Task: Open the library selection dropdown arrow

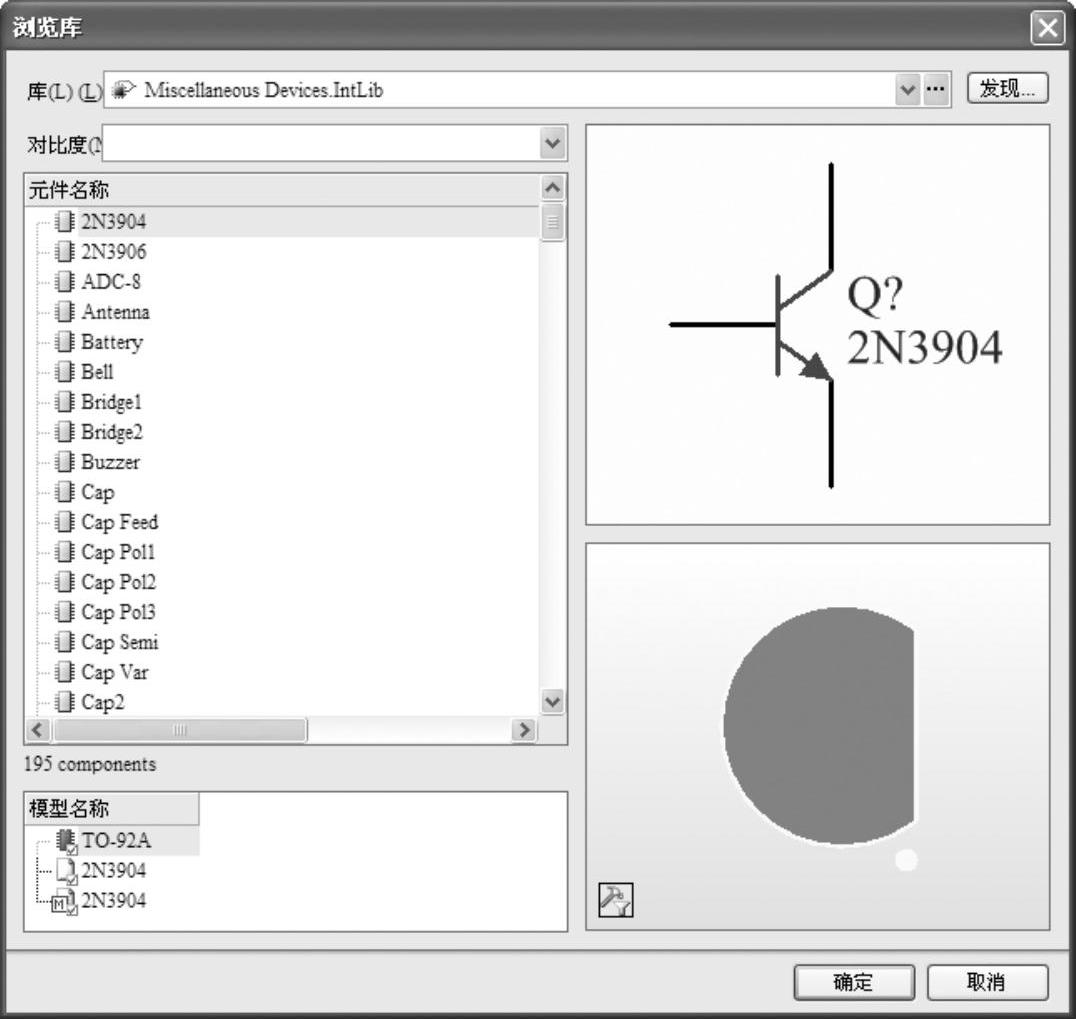Action: click(907, 90)
